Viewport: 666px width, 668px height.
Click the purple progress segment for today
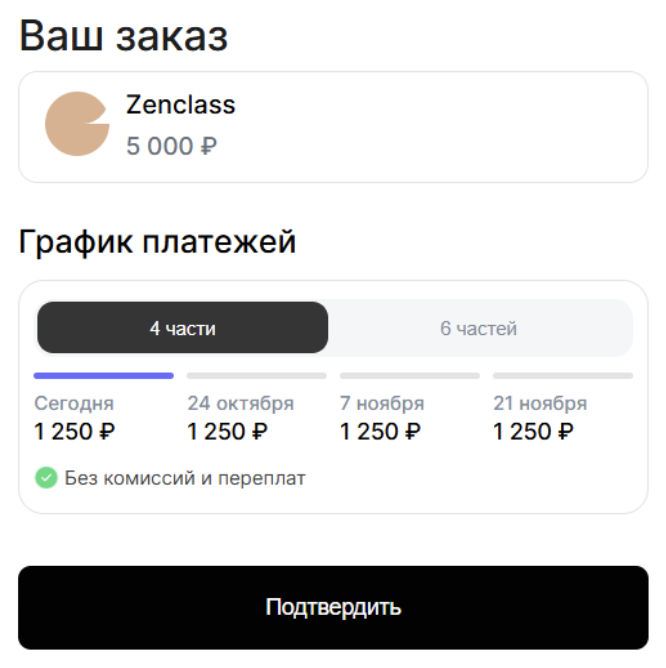[x=104, y=376]
